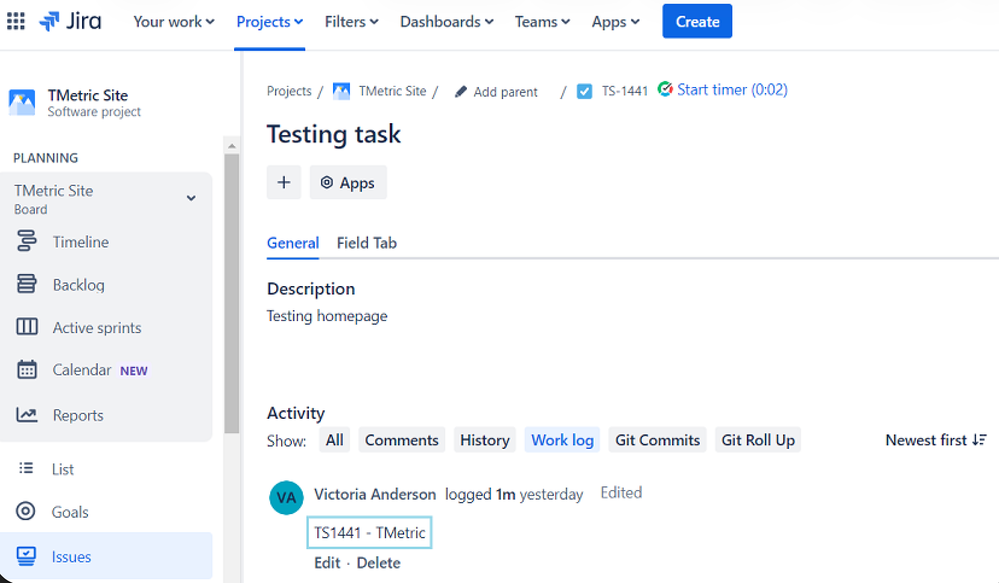999x583 pixels.
Task: Switch to the Field Tab tab
Action: pos(367,243)
